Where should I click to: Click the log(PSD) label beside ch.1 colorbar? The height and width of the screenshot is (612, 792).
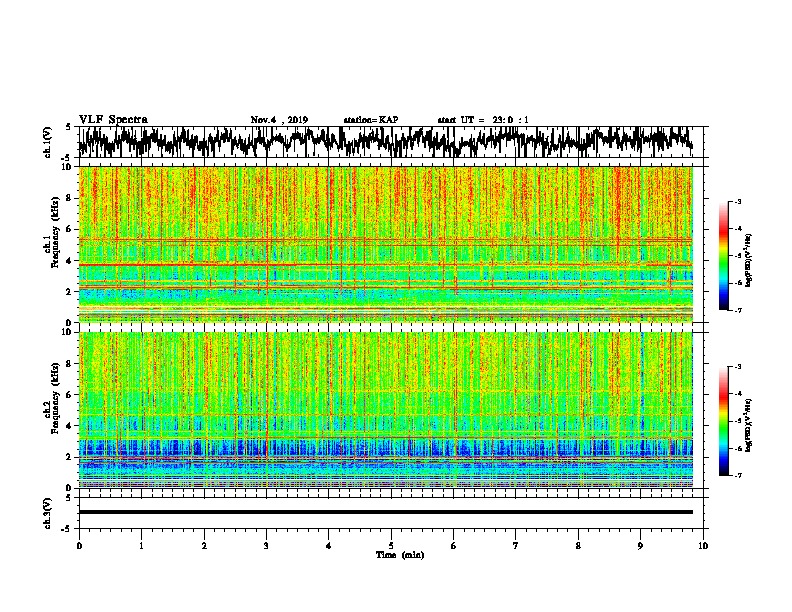point(749,260)
